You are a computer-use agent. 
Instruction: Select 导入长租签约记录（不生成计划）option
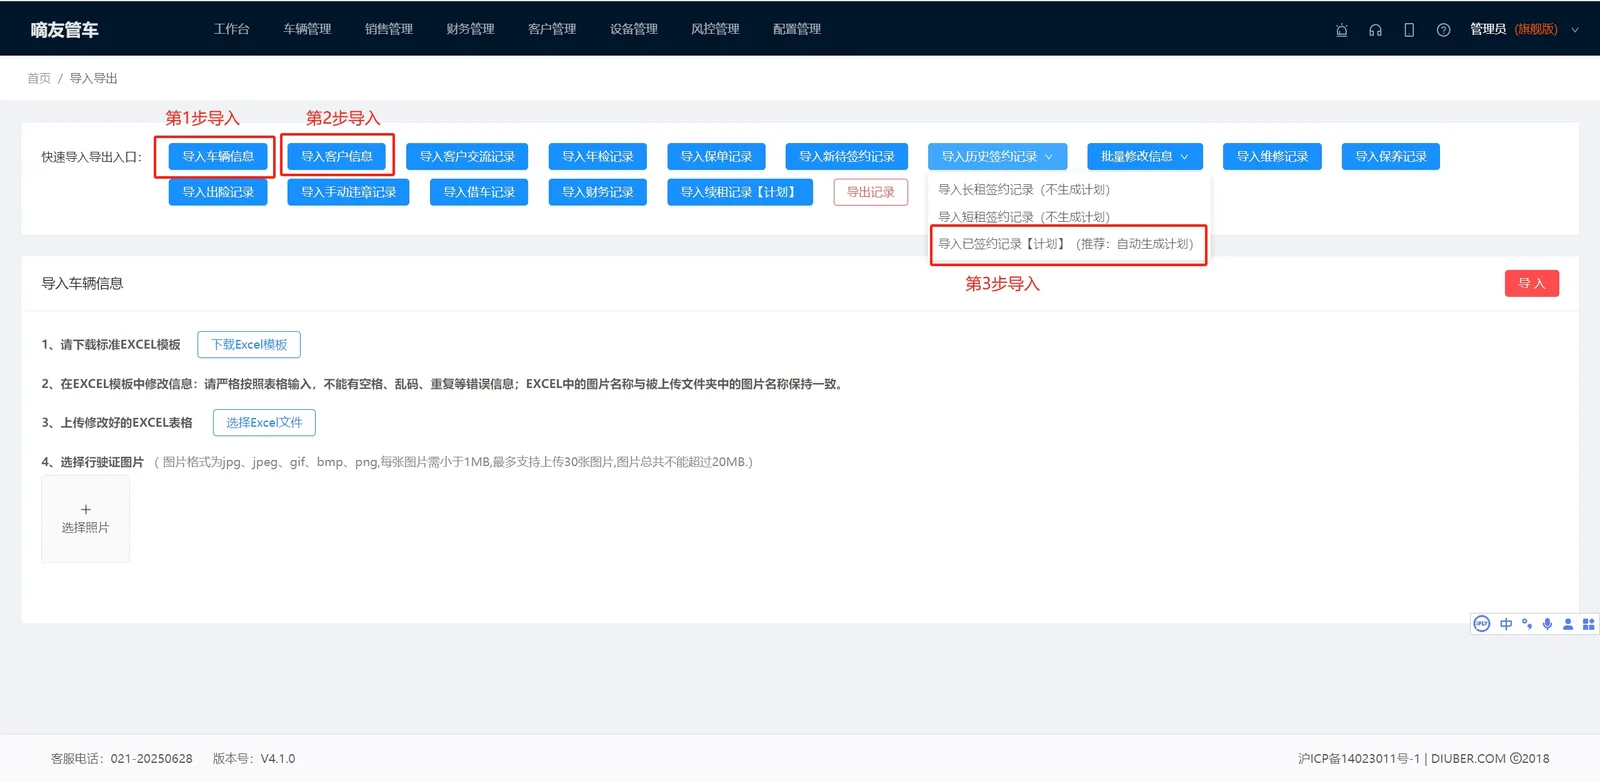[x=1070, y=190]
